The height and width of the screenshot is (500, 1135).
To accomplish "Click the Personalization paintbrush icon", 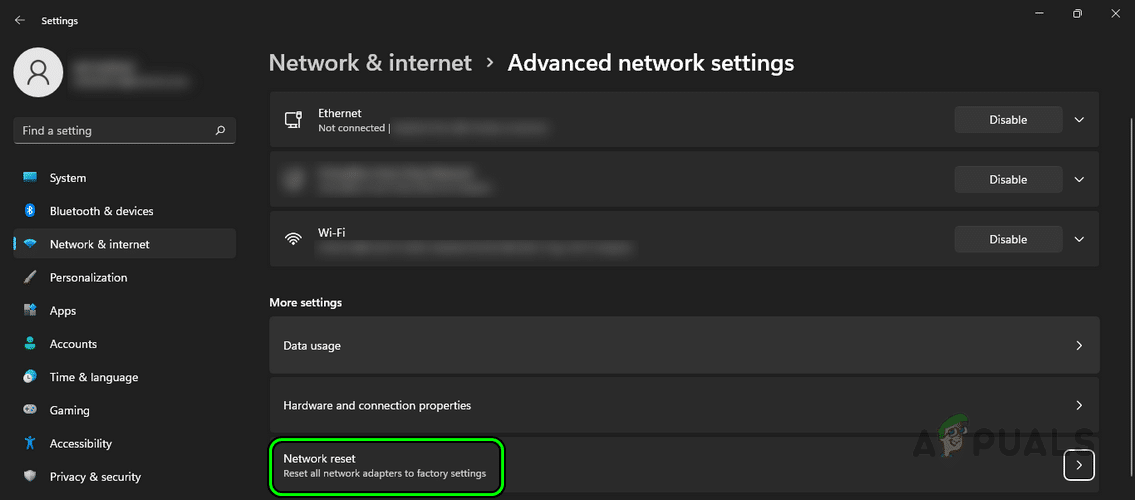I will pyautogui.click(x=30, y=277).
